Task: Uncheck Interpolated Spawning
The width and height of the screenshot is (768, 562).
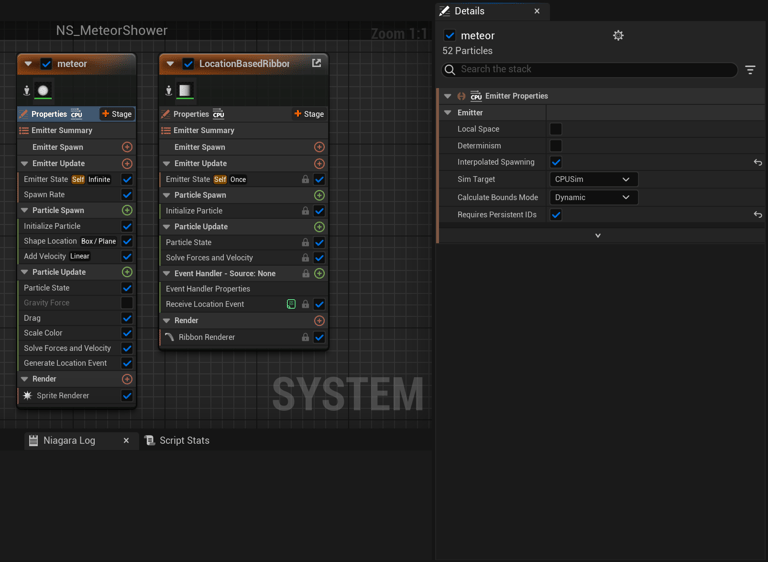Action: (x=556, y=162)
